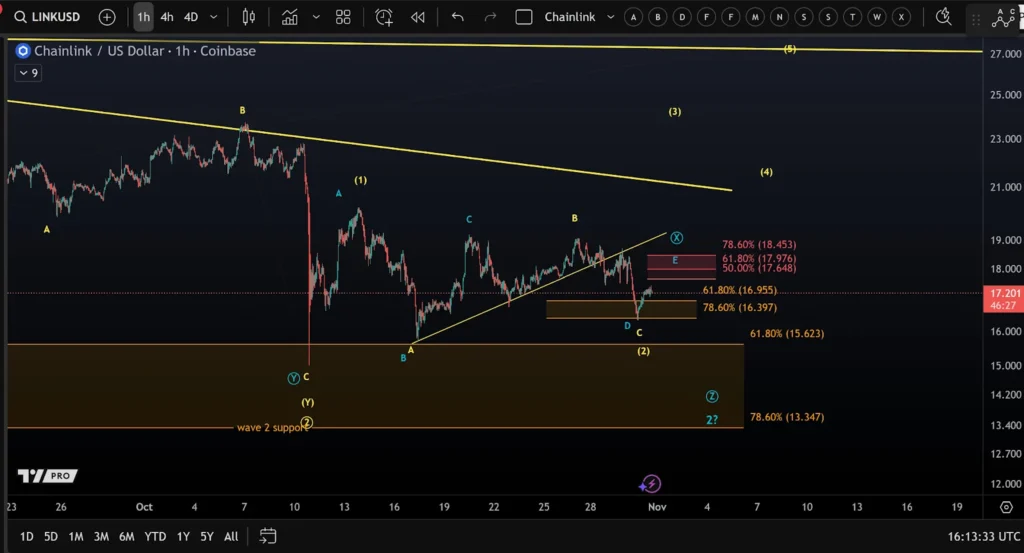
Task: Add a symbol to compare with the plus icon
Action: 107,17
